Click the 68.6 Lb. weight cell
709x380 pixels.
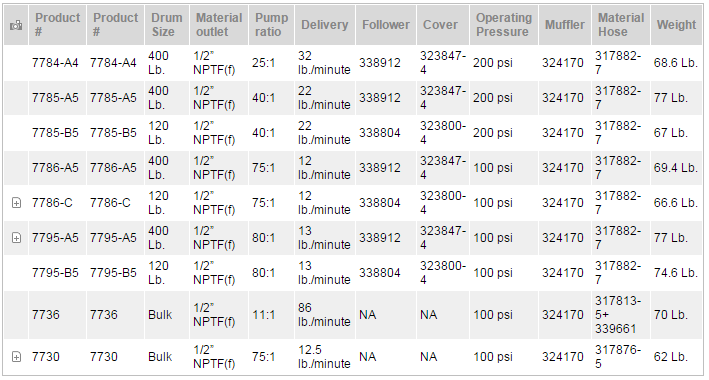tap(676, 63)
